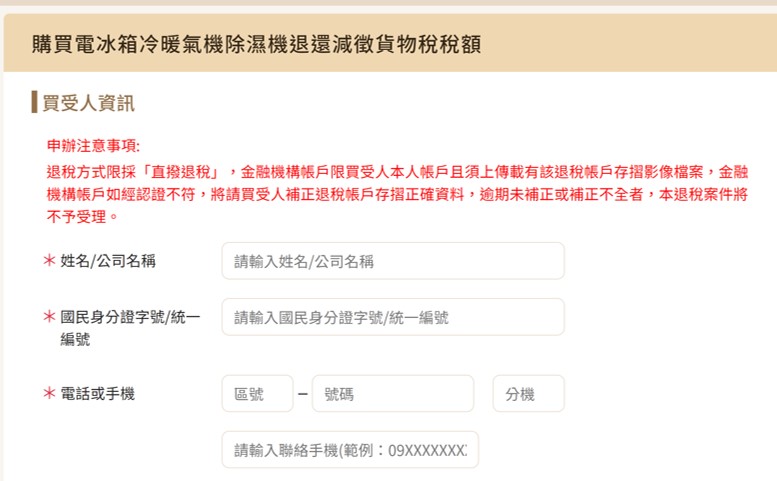
Task: Click the 區號 area code field
Action: (257, 394)
